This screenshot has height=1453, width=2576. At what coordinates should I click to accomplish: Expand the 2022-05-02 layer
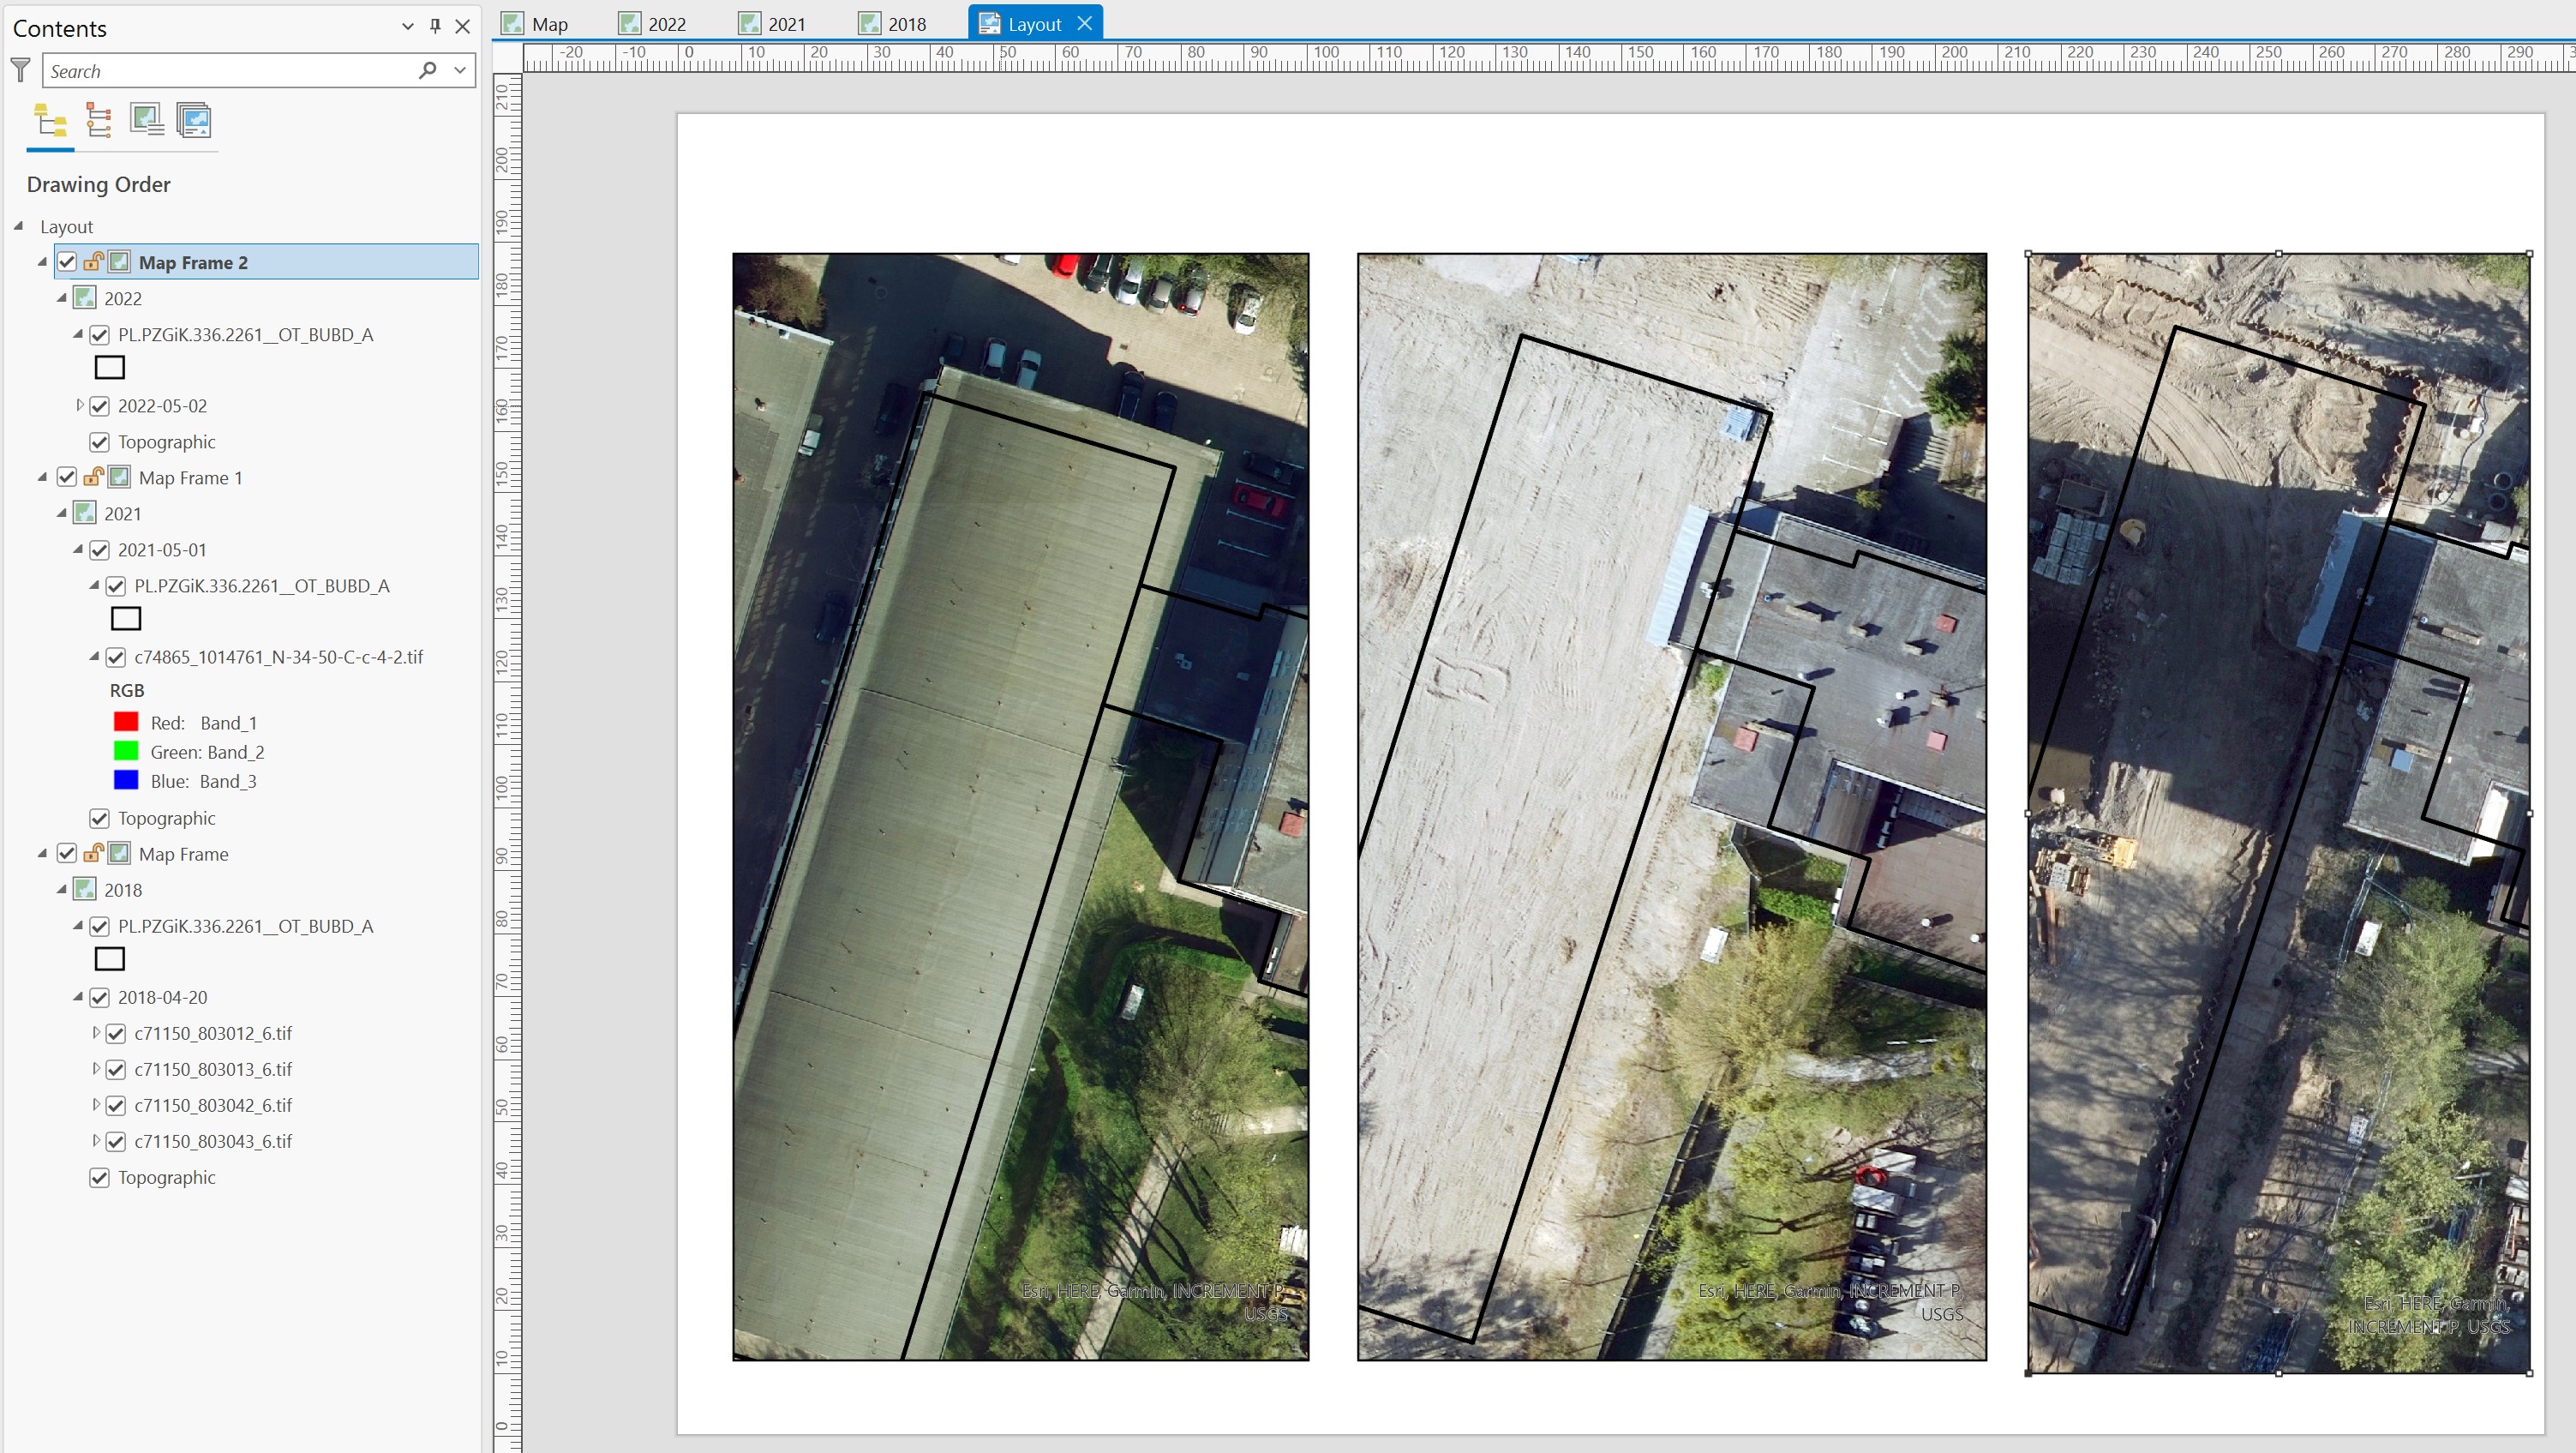tap(79, 405)
